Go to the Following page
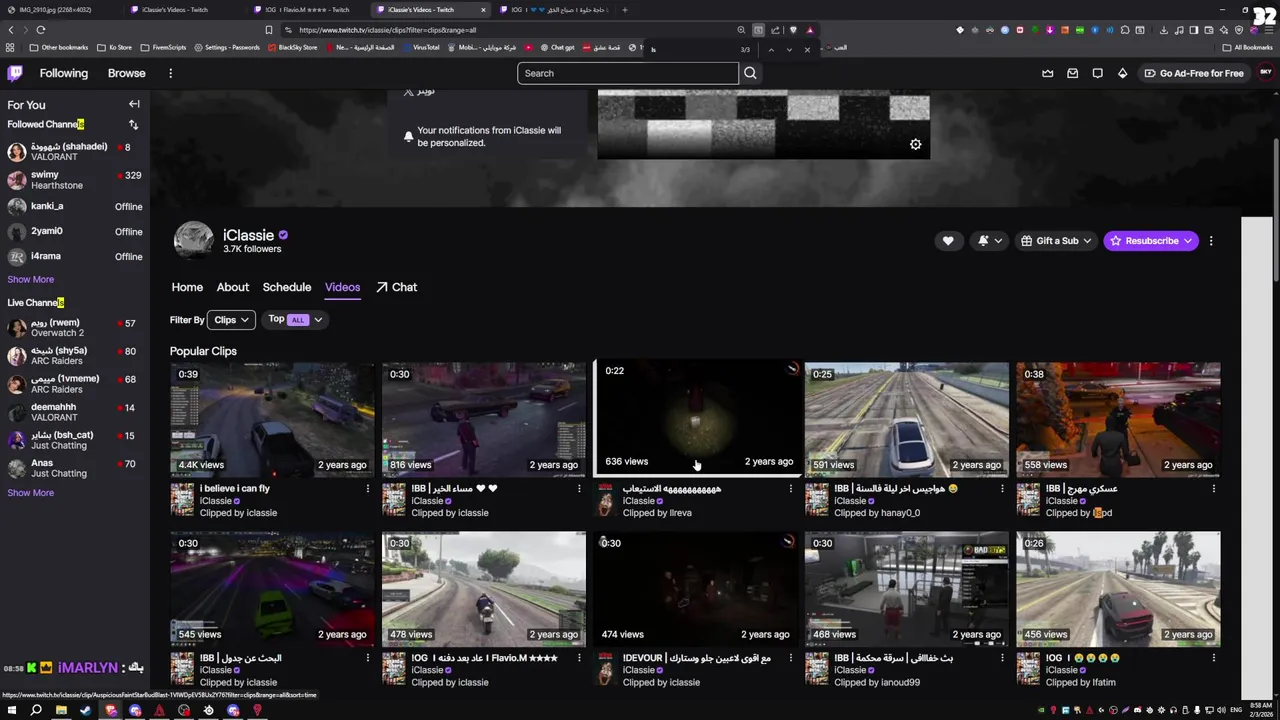The width and height of the screenshot is (1280, 720). click(64, 73)
